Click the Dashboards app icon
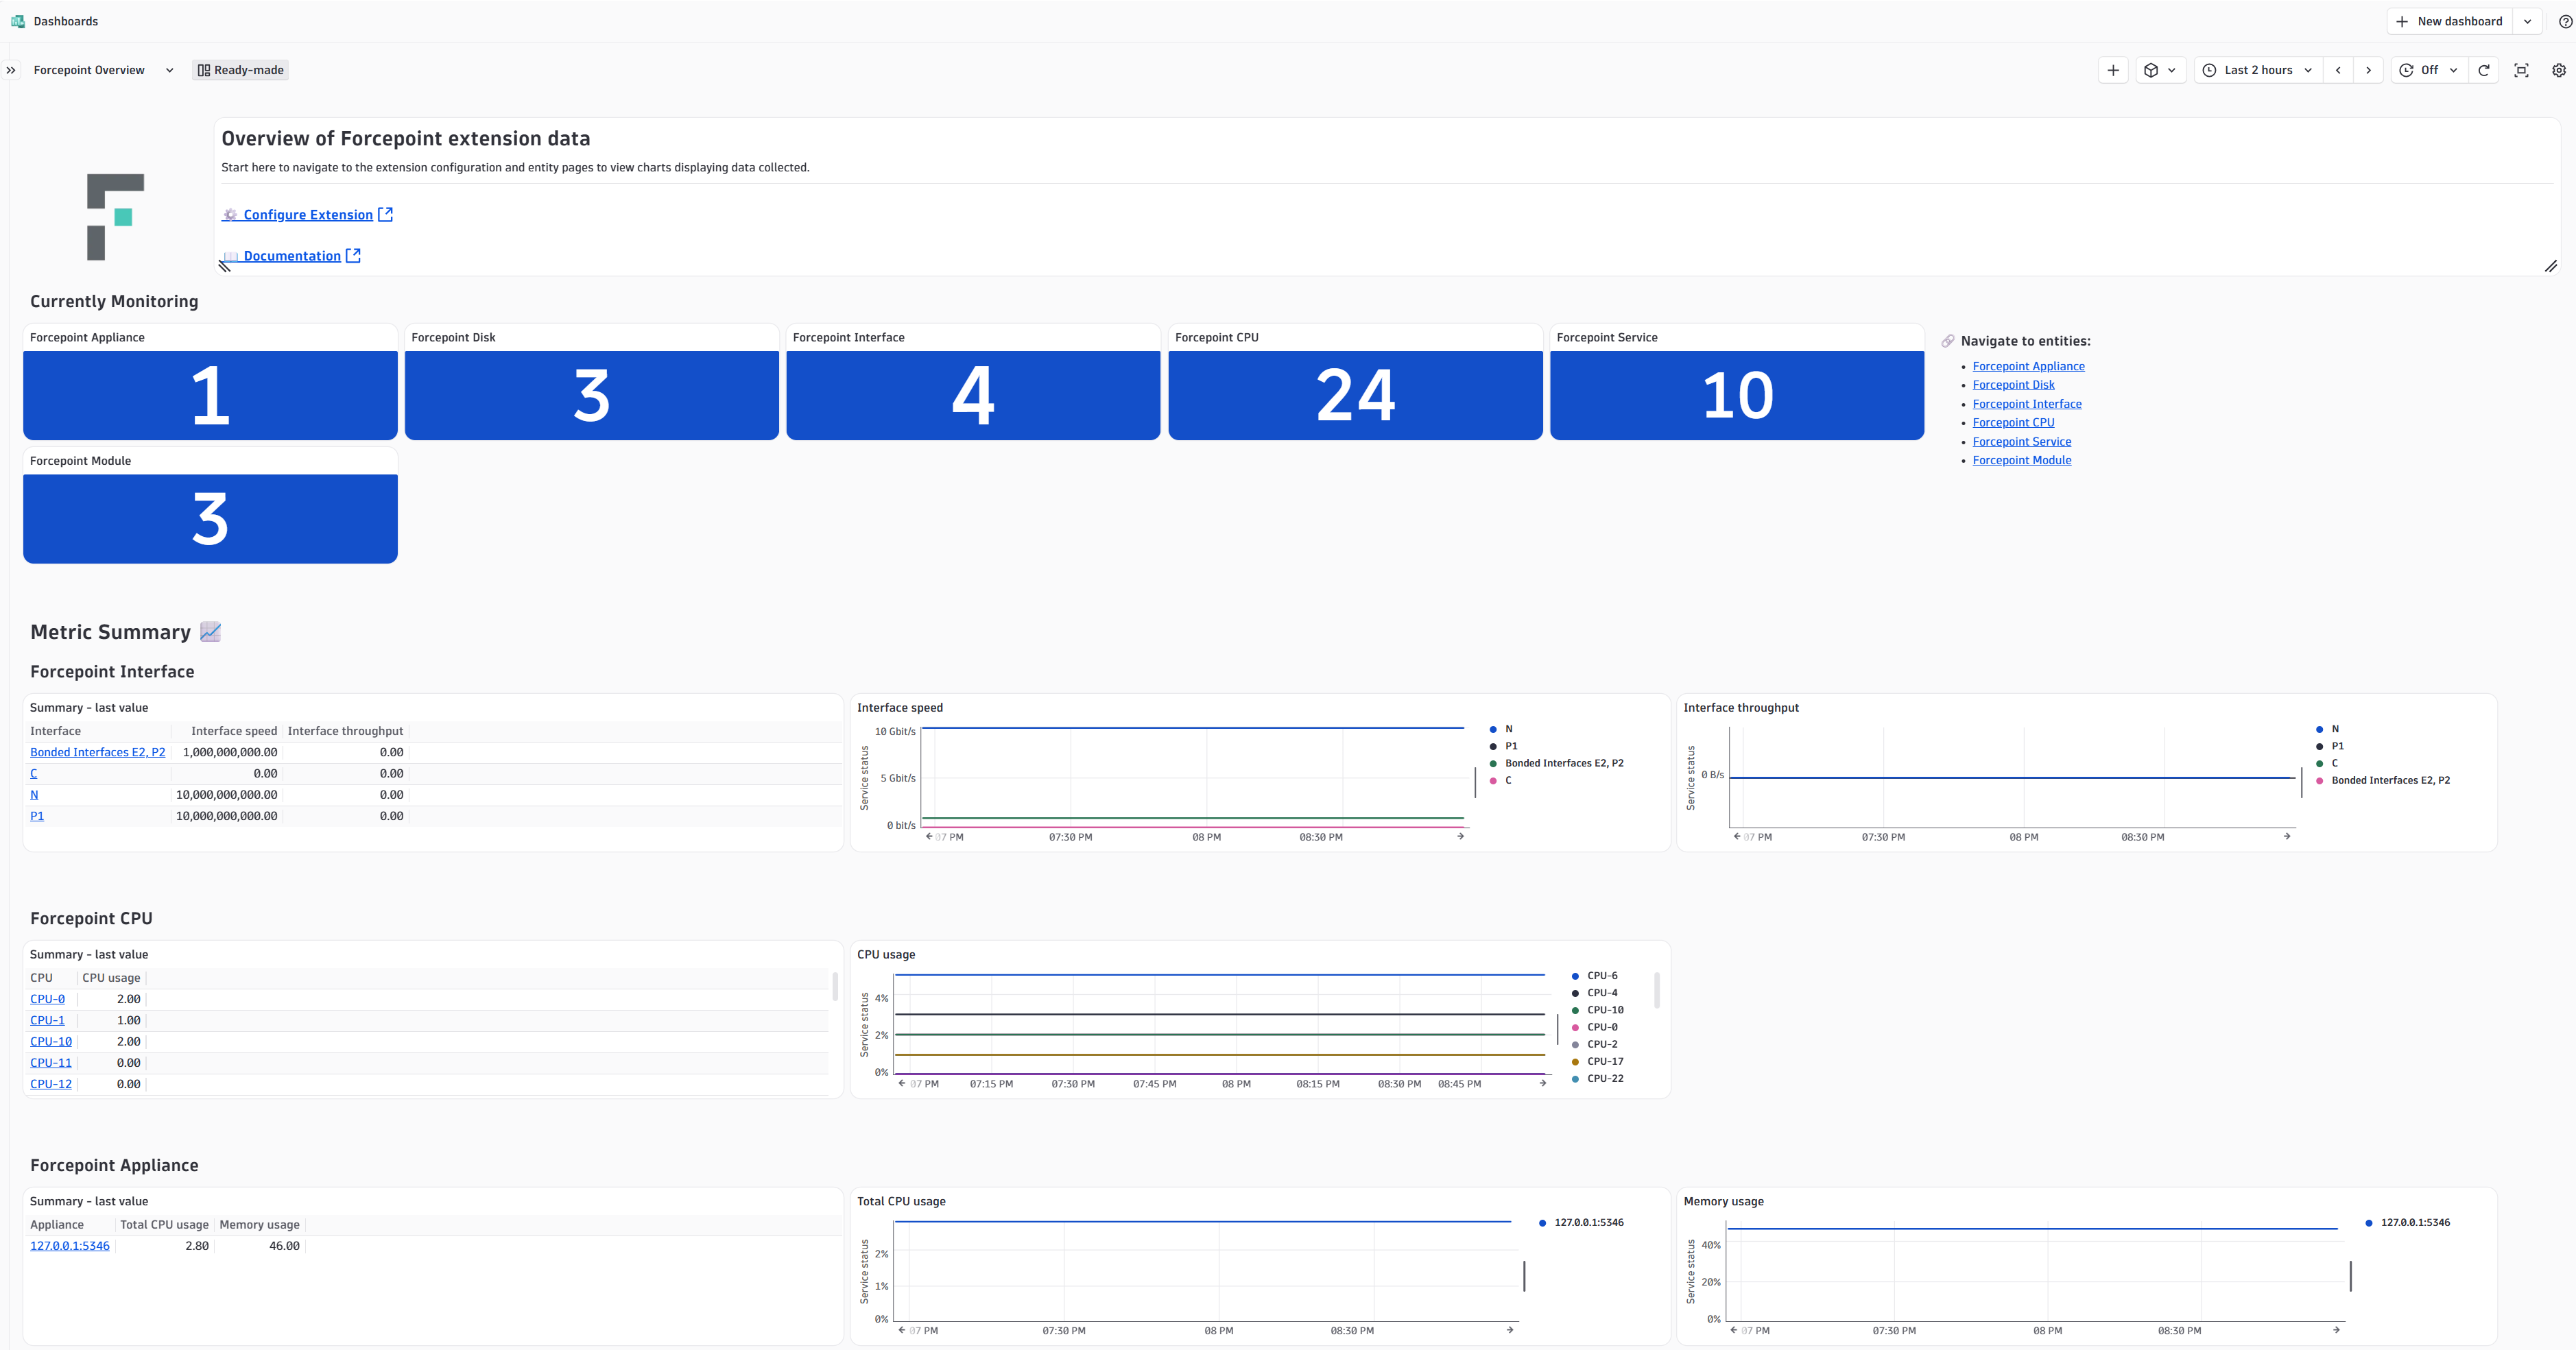 coord(18,21)
